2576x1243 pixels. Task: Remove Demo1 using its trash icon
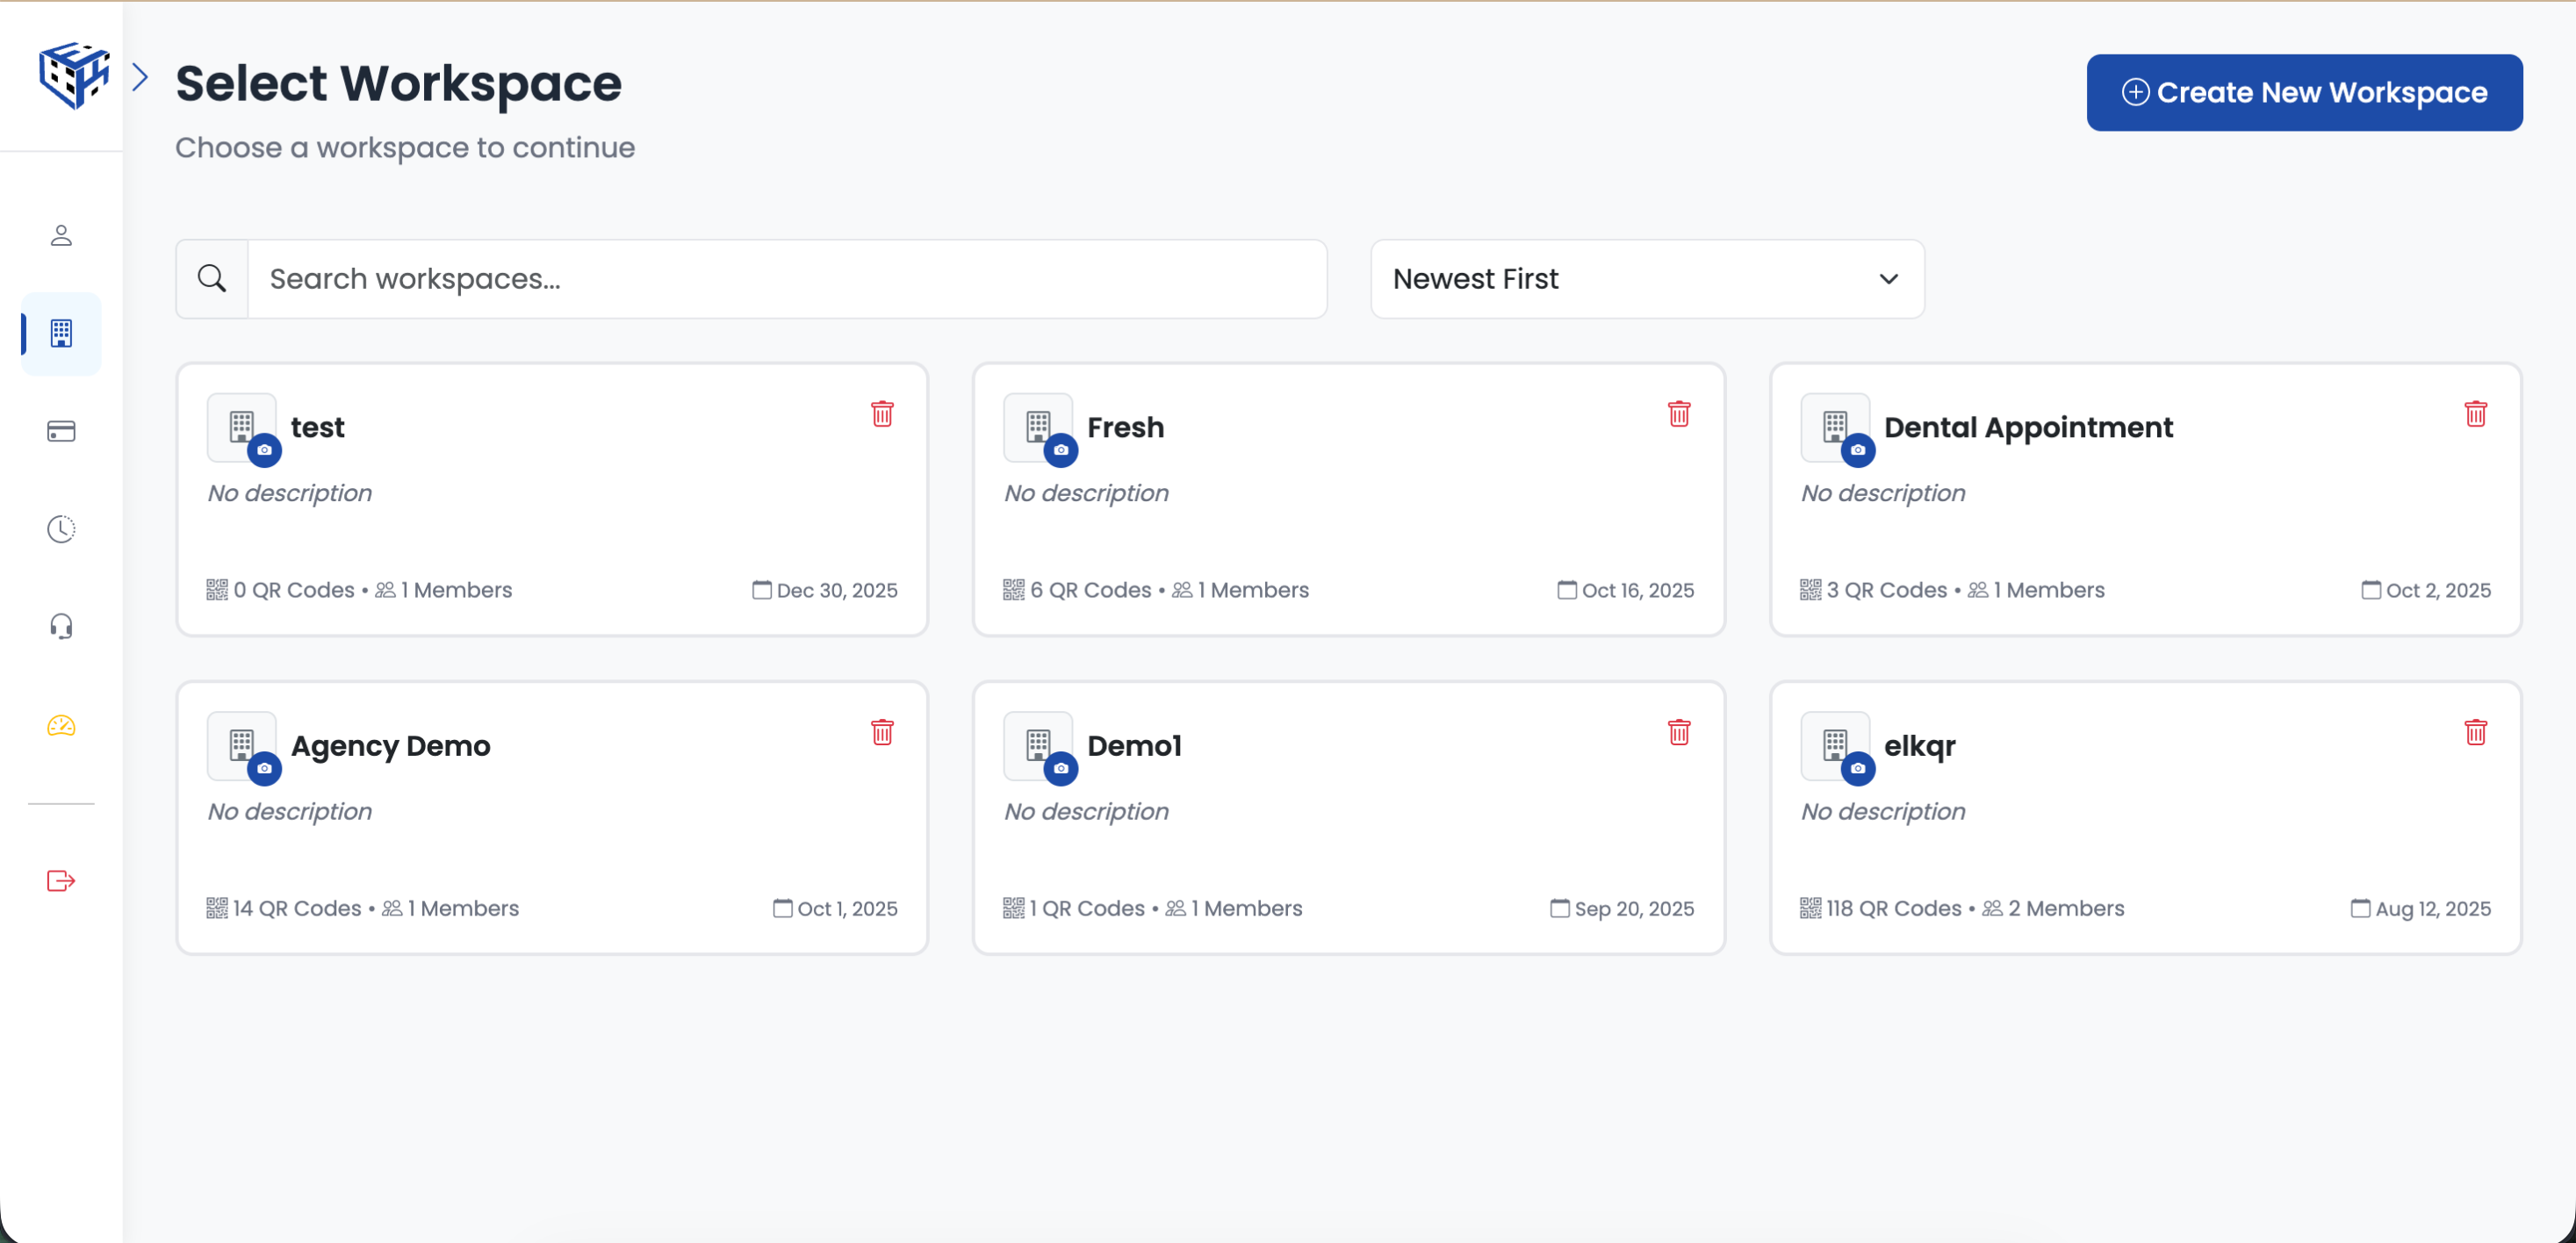pyautogui.click(x=1679, y=732)
